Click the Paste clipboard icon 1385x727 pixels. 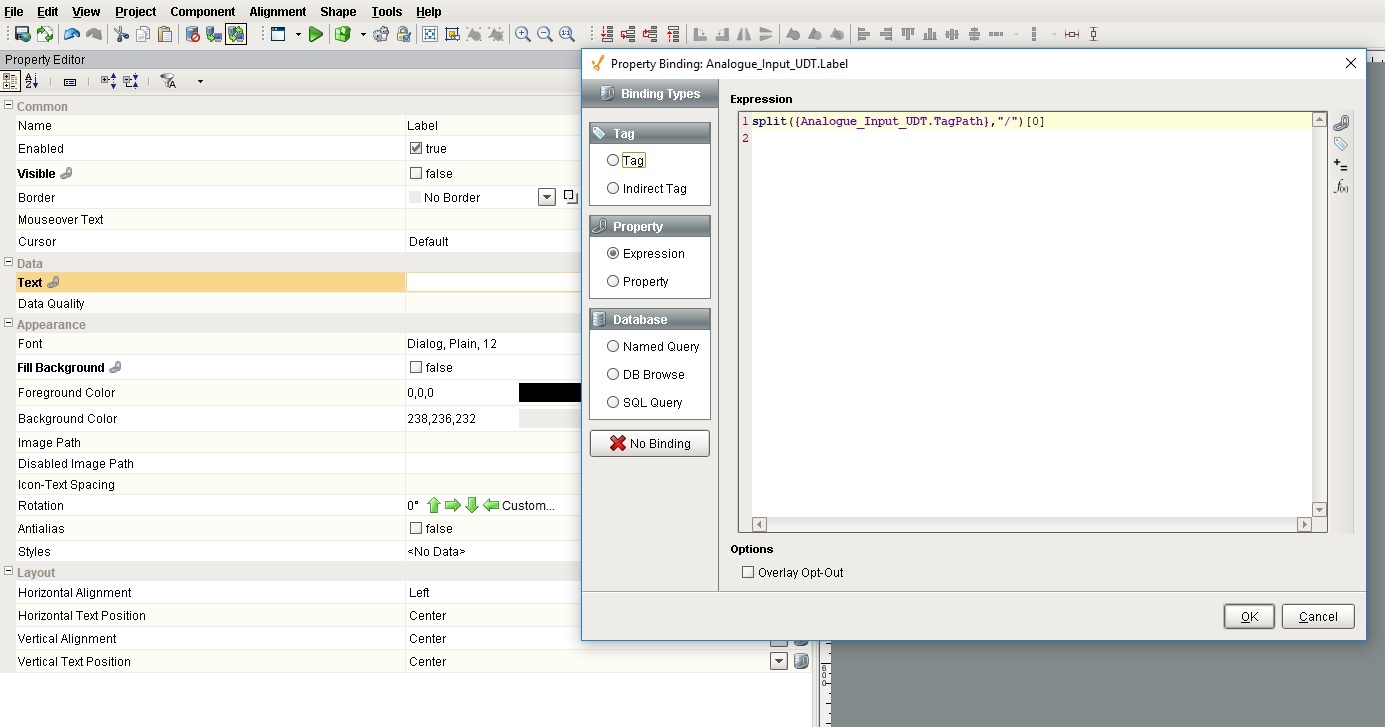[165, 34]
